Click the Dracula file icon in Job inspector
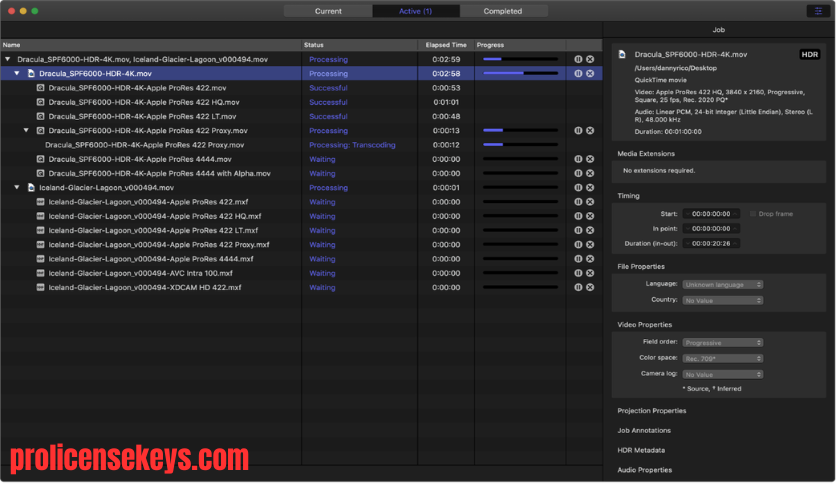The image size is (836, 484). [622, 54]
